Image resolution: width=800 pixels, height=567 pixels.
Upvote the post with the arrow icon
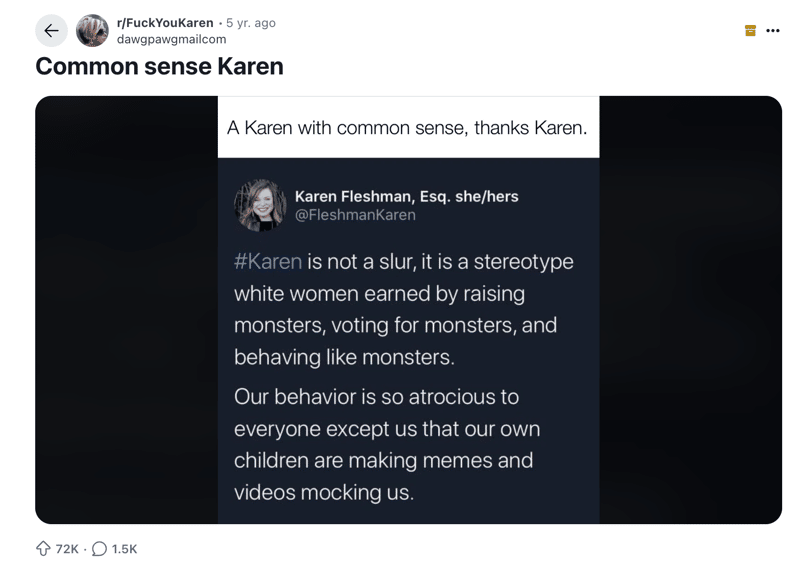pos(43,548)
